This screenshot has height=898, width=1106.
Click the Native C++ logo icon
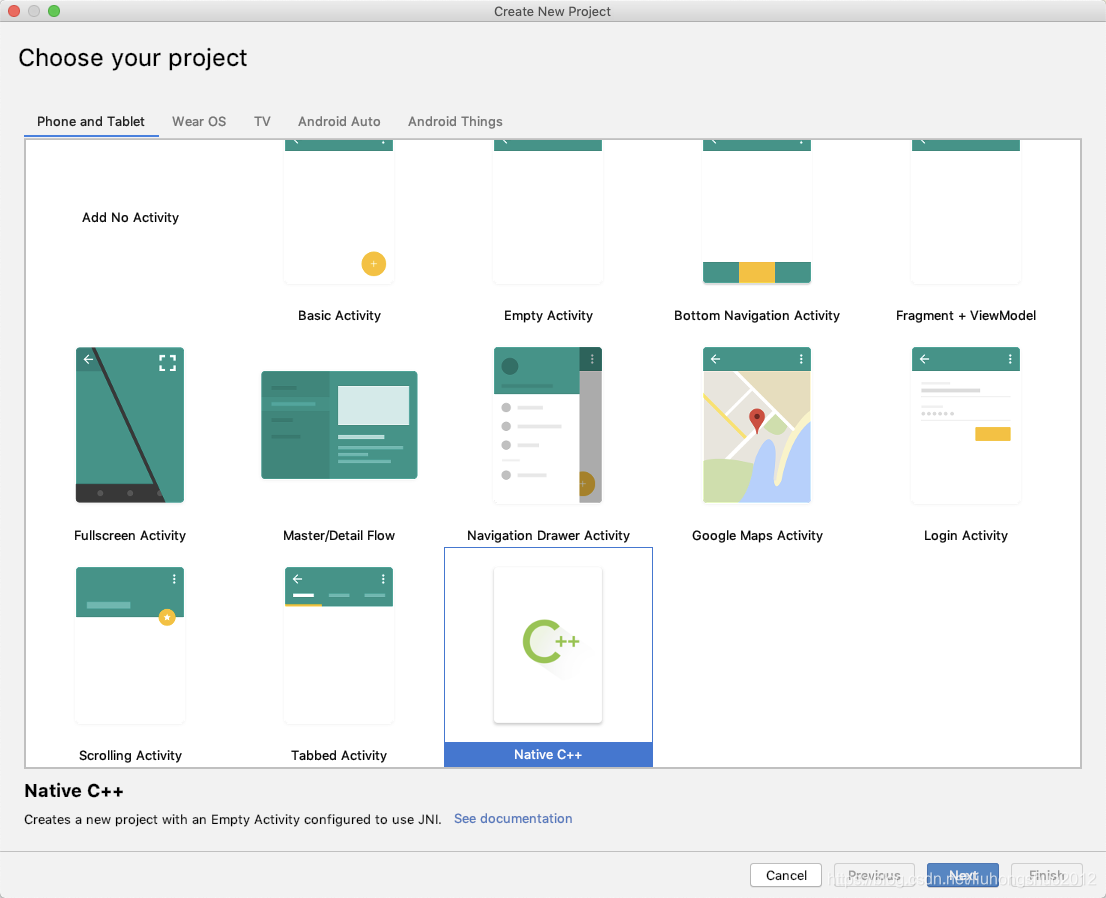click(551, 641)
